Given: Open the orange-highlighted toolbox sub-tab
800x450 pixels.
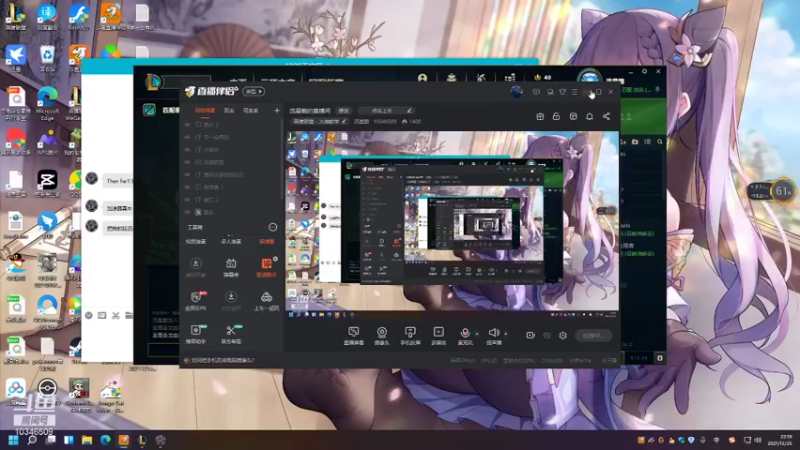Looking at the screenshot, I should tap(266, 241).
